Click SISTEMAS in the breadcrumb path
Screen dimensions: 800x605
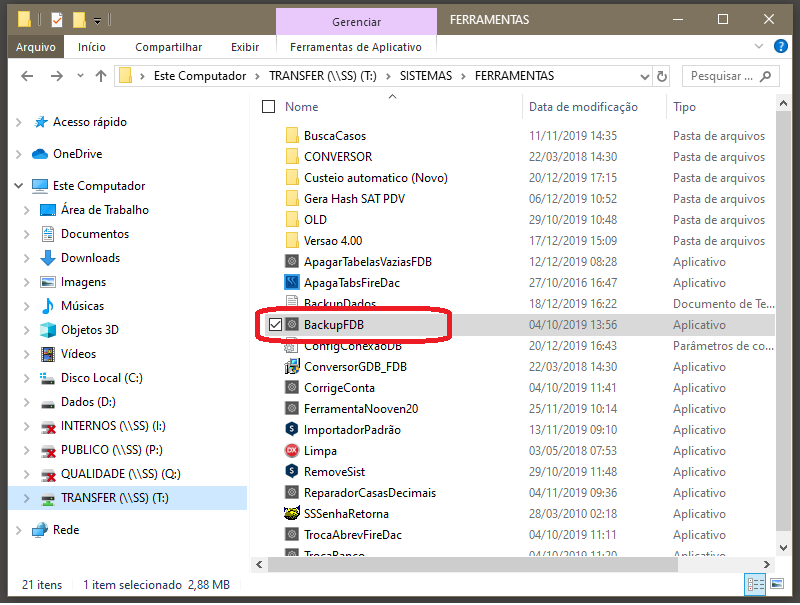[425, 76]
